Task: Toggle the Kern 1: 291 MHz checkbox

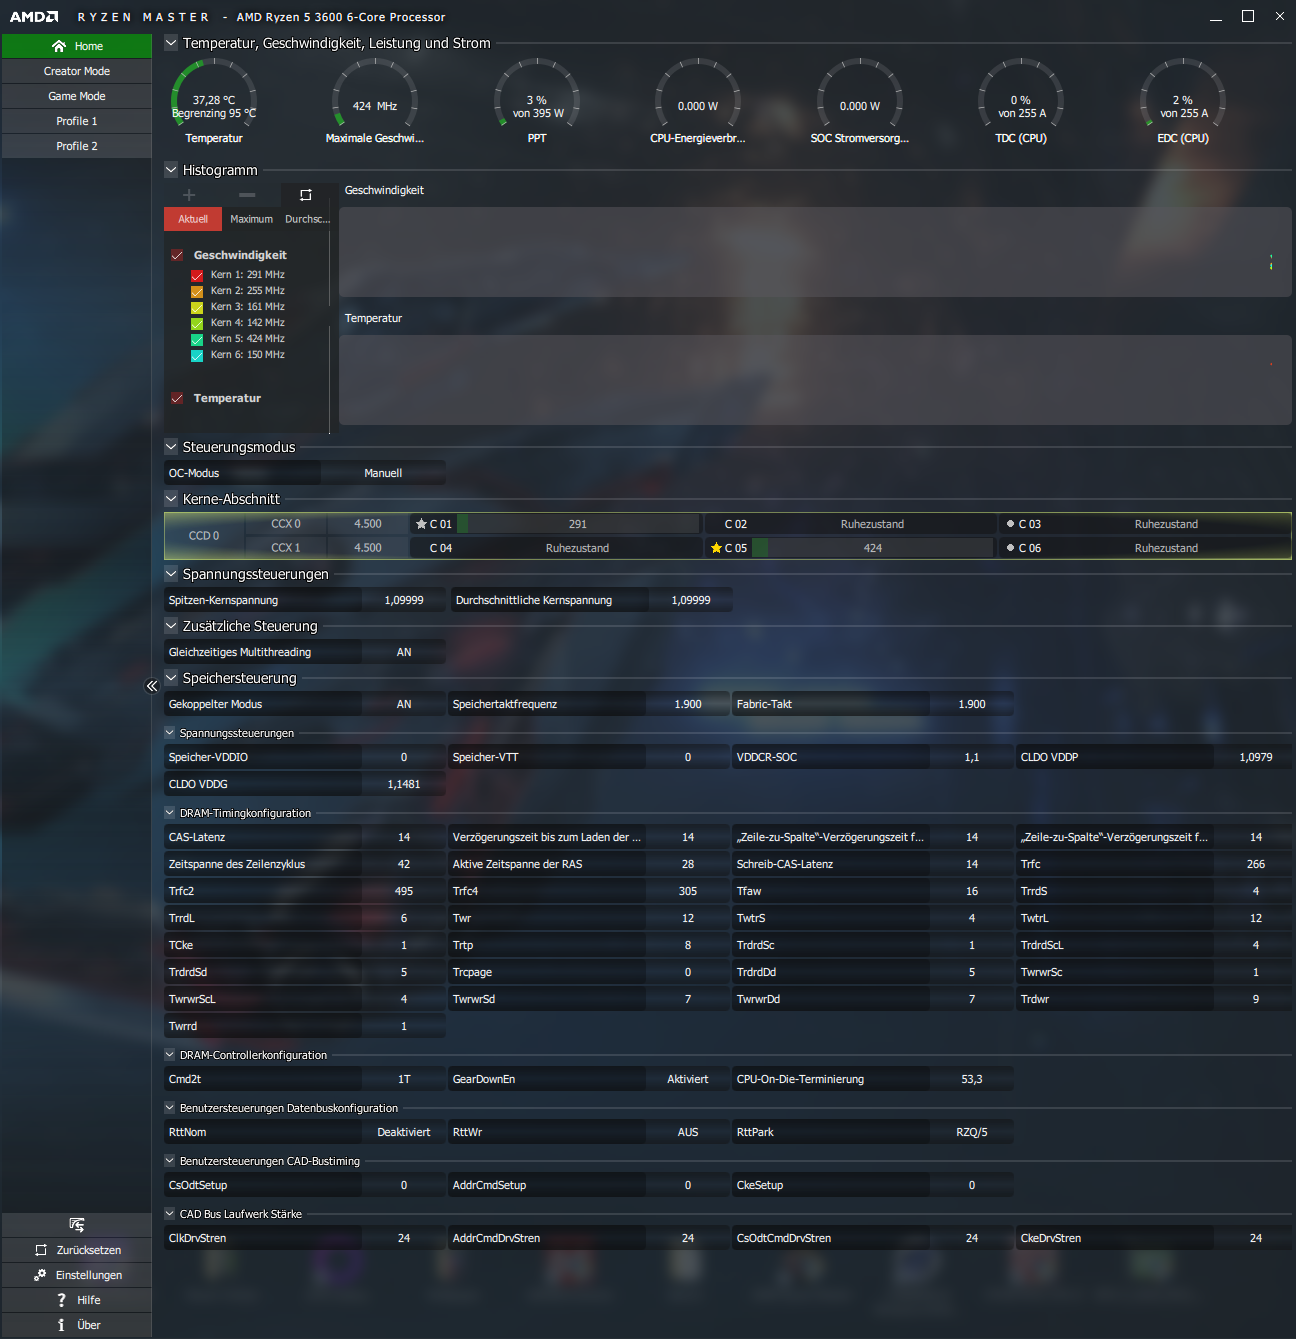Action: [x=197, y=275]
